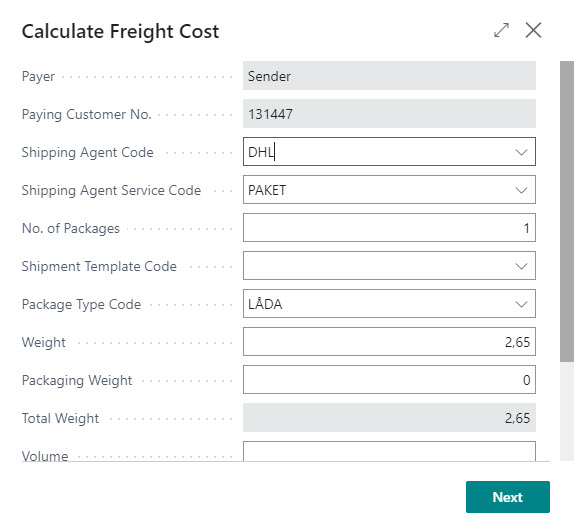Select the No. of Packages field
The height and width of the screenshot is (526, 574).
389,228
